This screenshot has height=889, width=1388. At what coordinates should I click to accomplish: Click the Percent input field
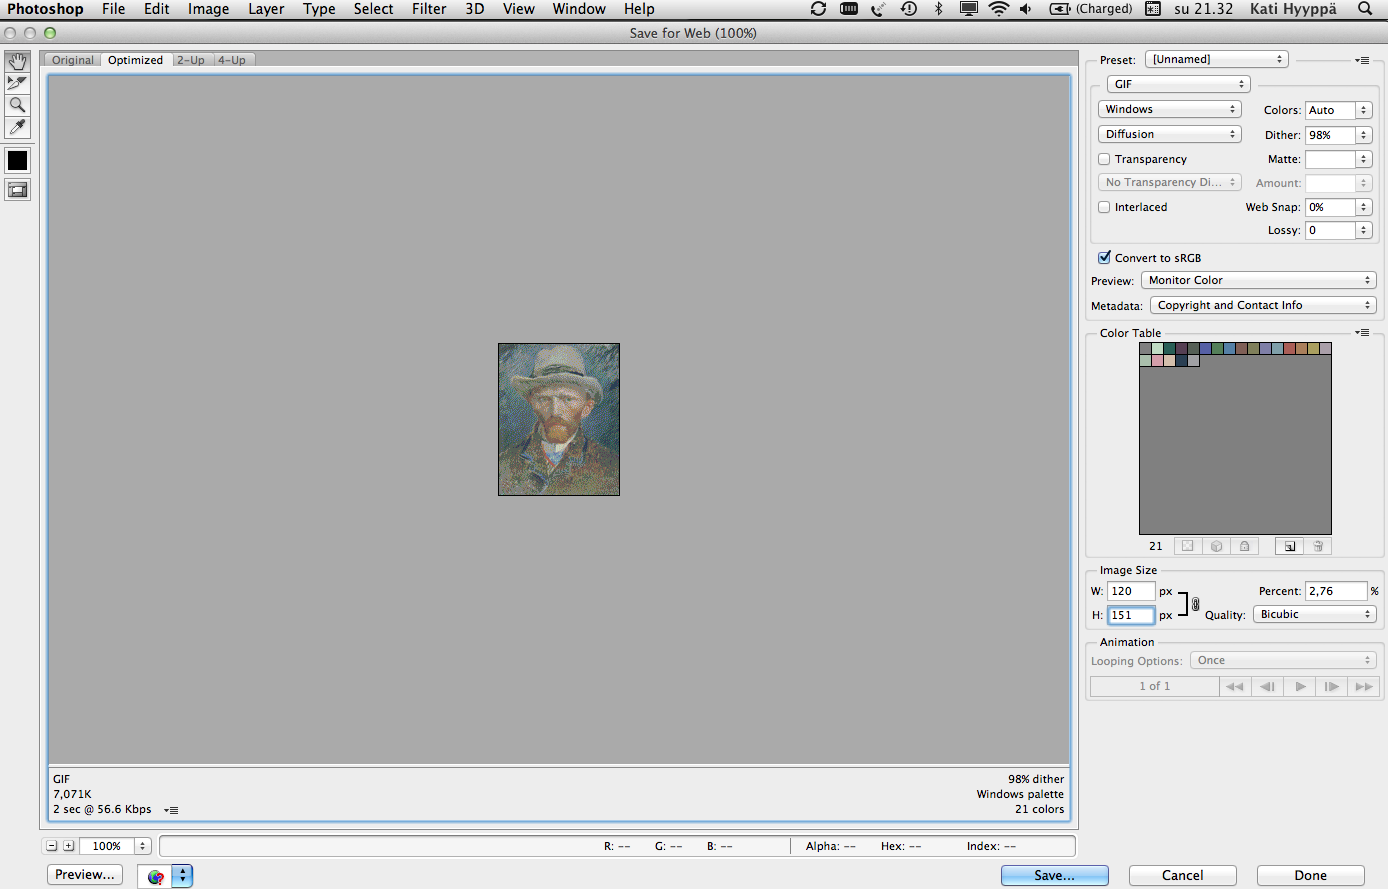tap(1336, 591)
